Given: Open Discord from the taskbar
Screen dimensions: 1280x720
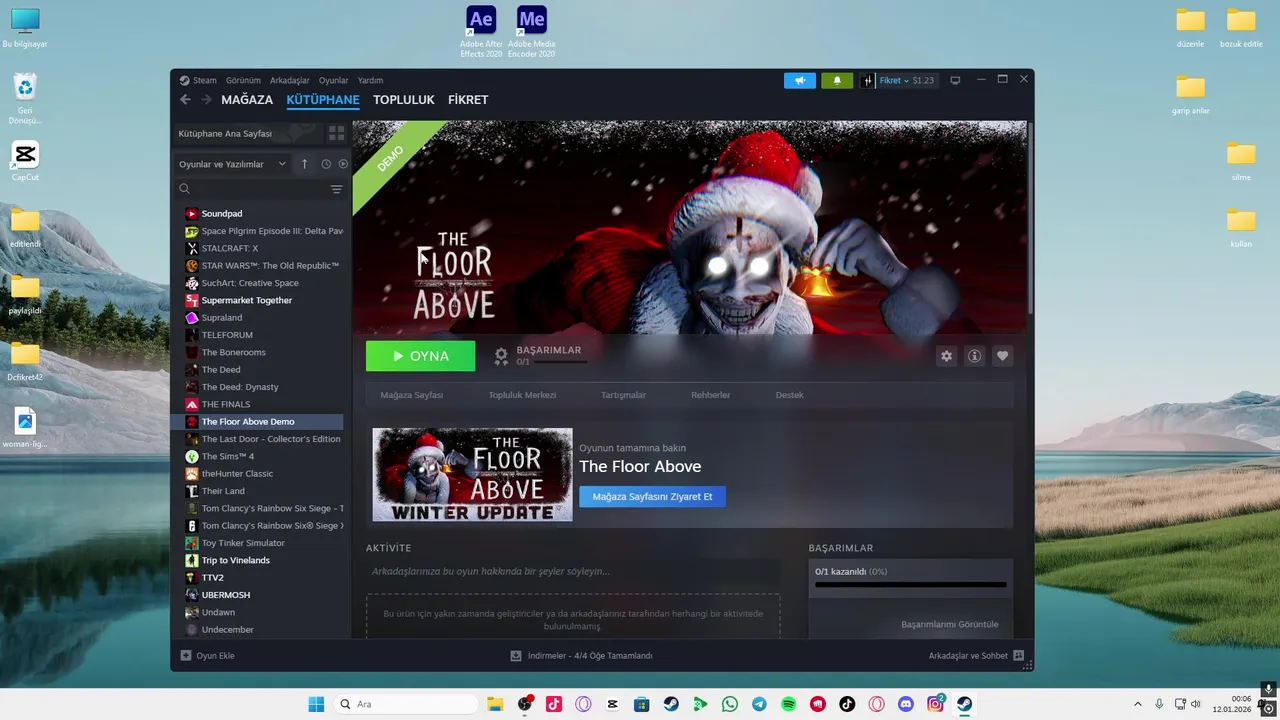Looking at the screenshot, I should point(906,704).
